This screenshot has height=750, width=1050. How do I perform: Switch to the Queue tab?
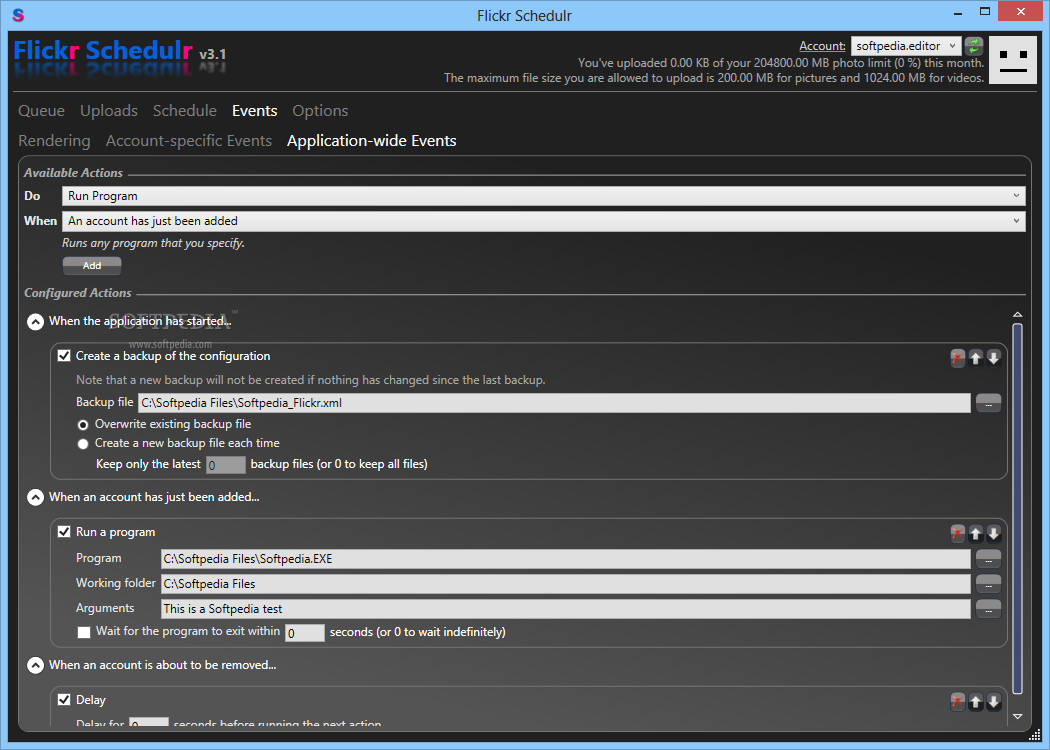[x=42, y=110]
